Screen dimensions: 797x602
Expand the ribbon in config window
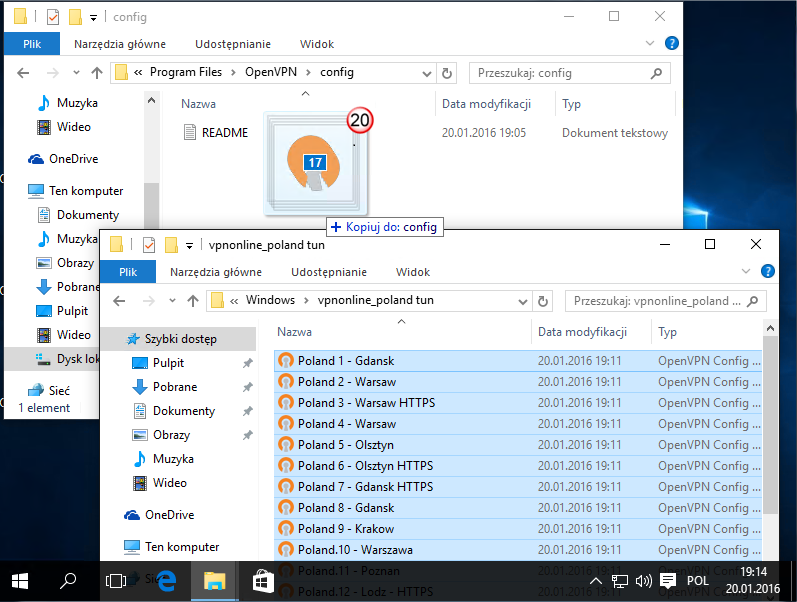pyautogui.click(x=650, y=43)
